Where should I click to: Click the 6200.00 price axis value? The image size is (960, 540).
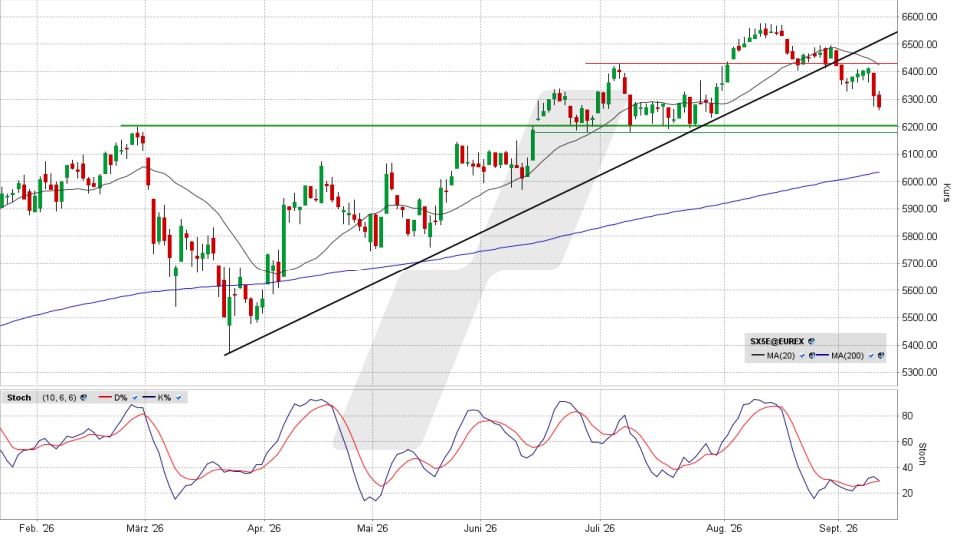[x=920, y=127]
